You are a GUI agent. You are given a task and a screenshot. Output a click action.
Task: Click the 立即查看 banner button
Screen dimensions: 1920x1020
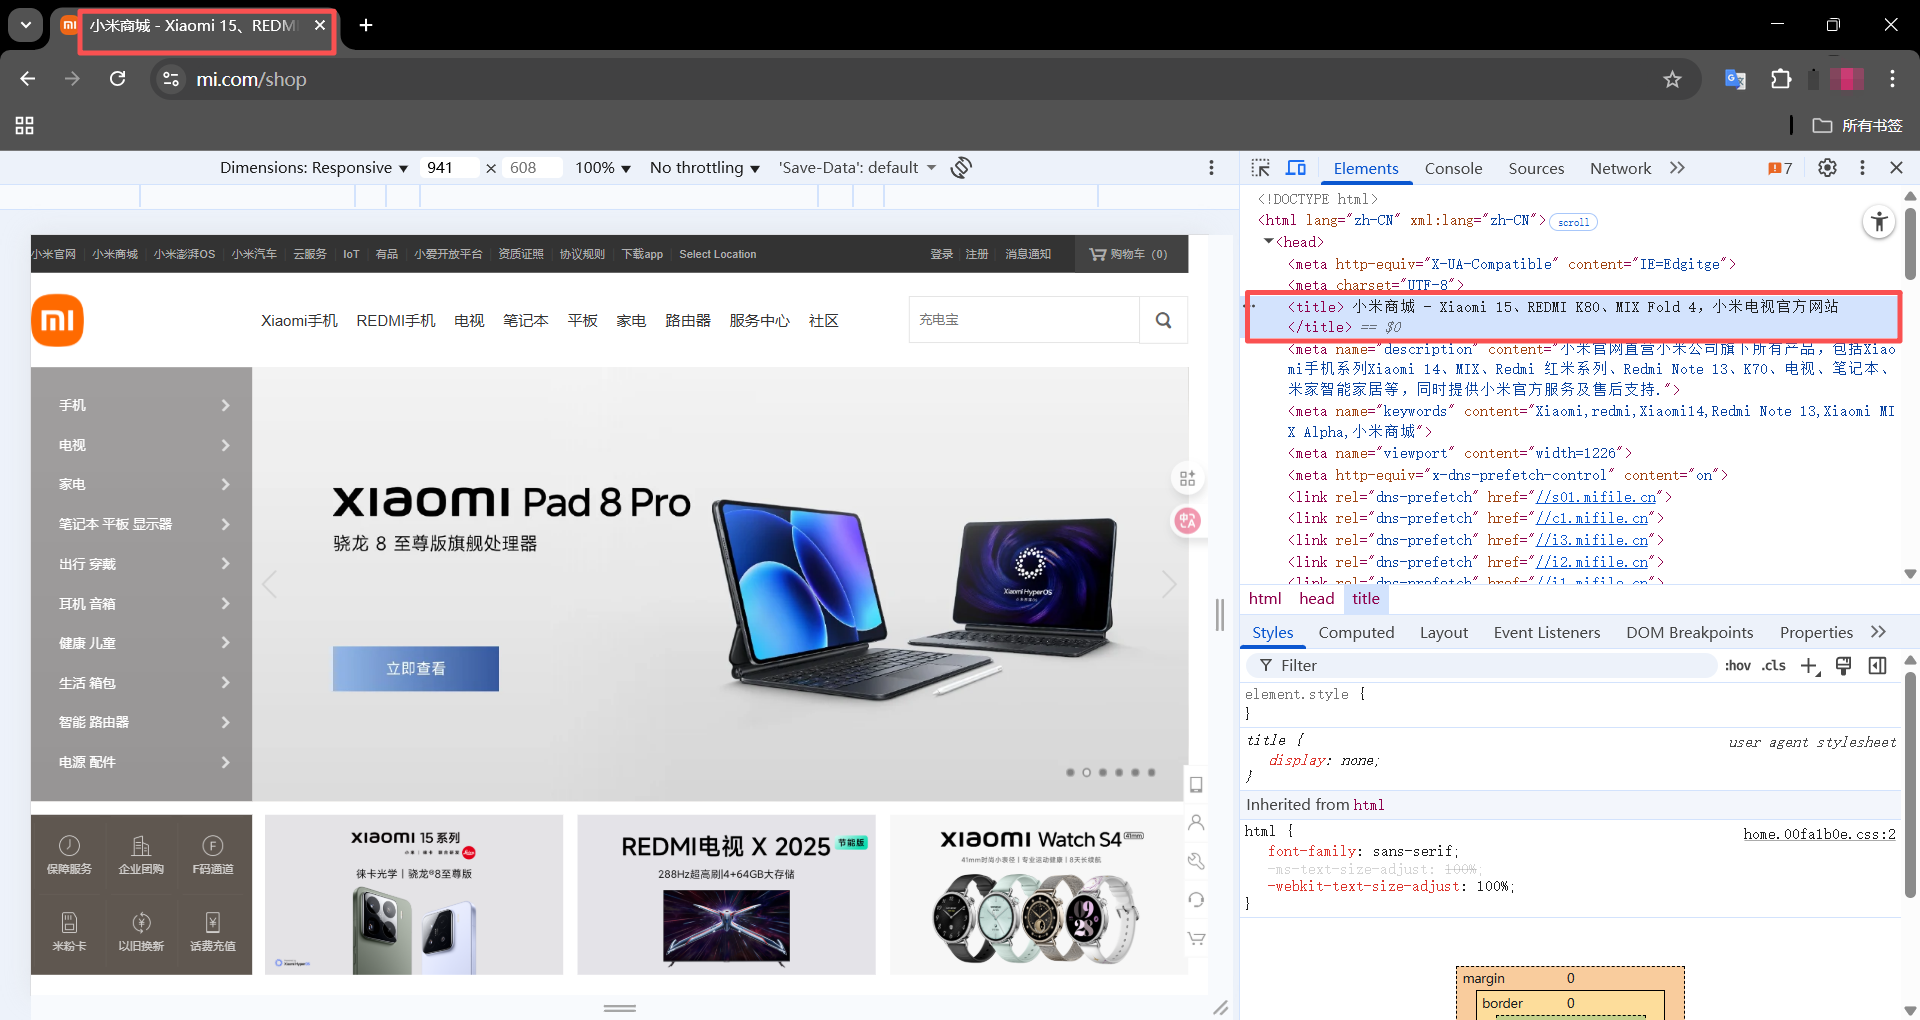tap(416, 669)
